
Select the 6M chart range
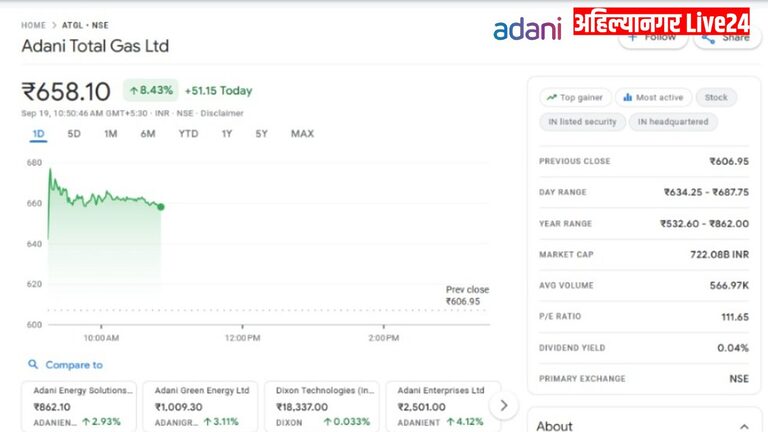tap(148, 134)
